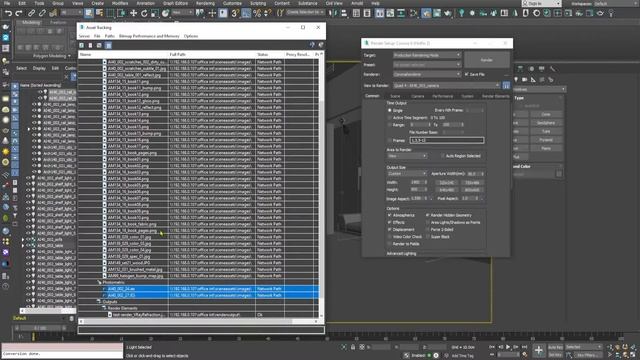Open the Target dropdown in Render Setup
This screenshot has width=640, height=360.
tap(427, 55)
